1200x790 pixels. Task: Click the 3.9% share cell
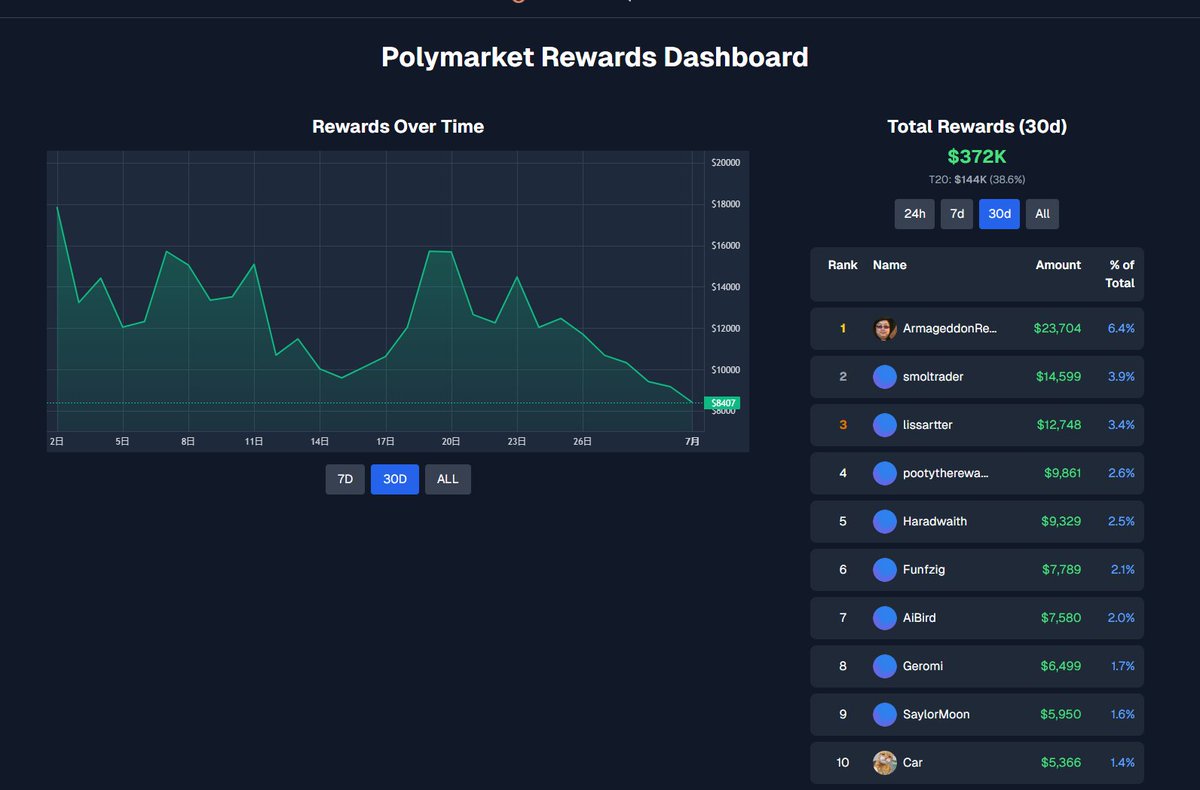pos(1121,377)
